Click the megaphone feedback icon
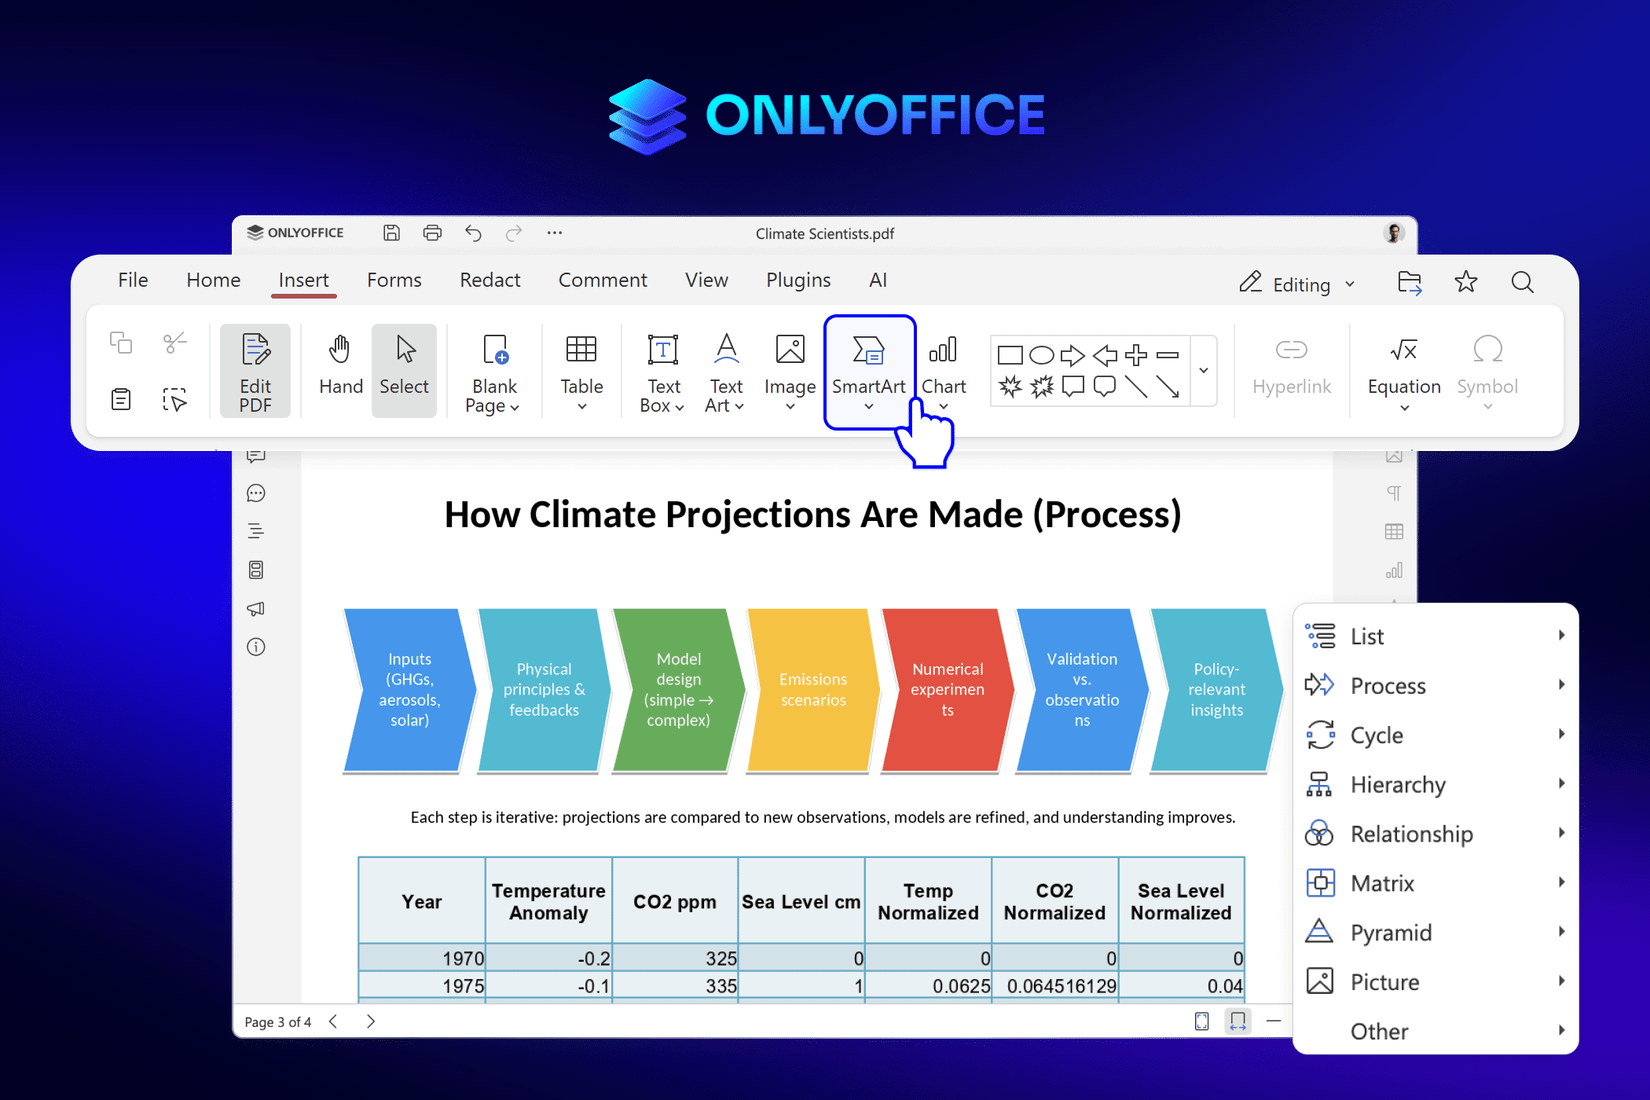The height and width of the screenshot is (1100, 1650). click(256, 608)
